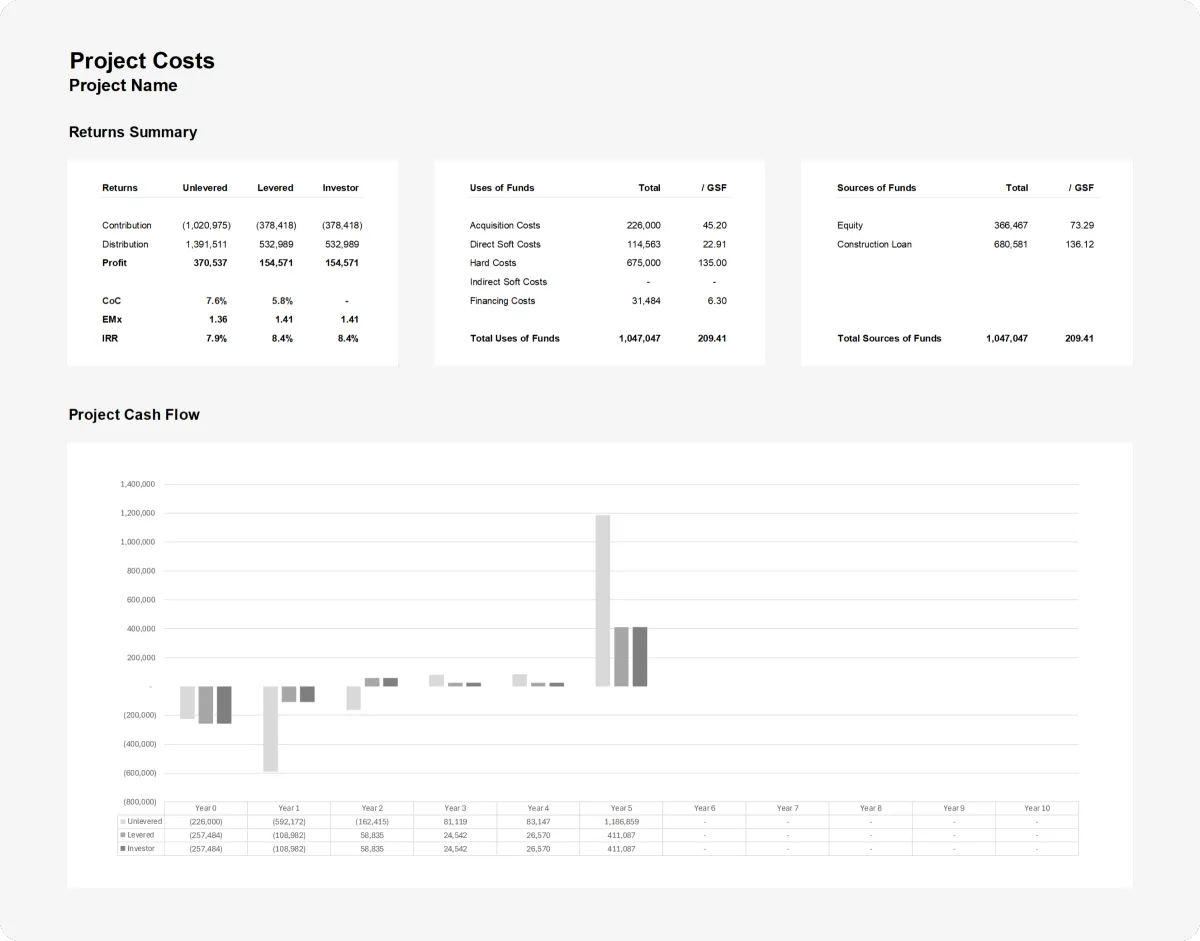Viewport: 1200px width, 941px height.
Task: Select the Investor row Year 5 value 411,087
Action: click(621, 848)
